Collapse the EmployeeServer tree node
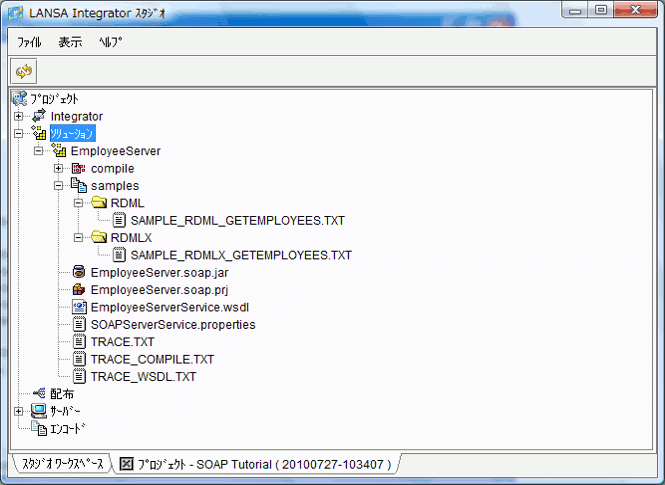The image size is (665, 485). 38,151
